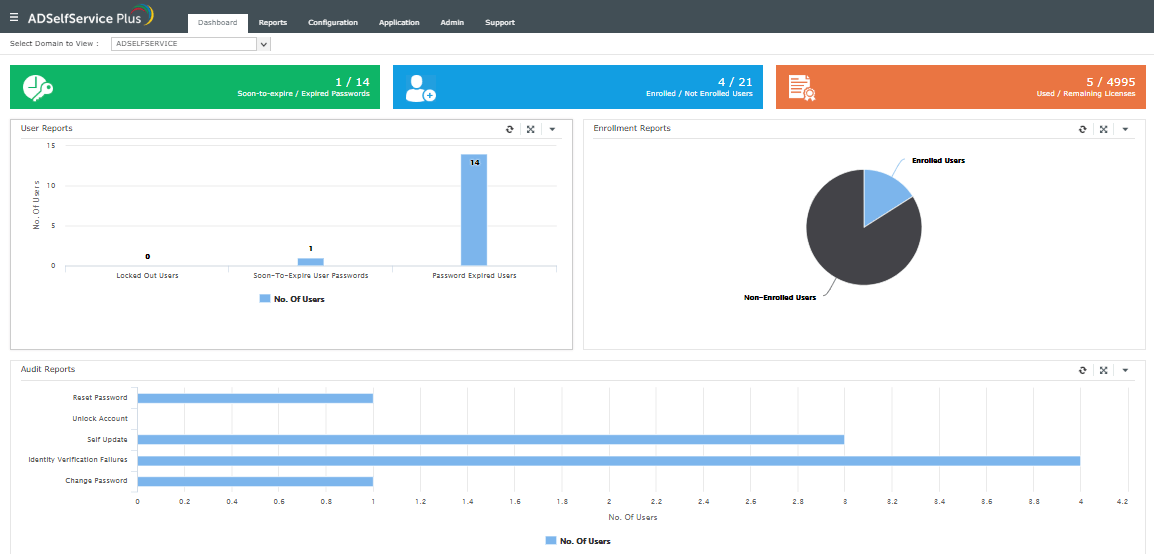
Task: Toggle No. Of Users legend in User Reports
Action: point(292,299)
